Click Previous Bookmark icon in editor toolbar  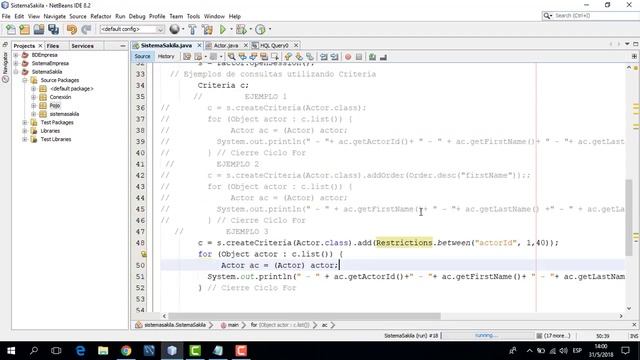click(x=289, y=57)
